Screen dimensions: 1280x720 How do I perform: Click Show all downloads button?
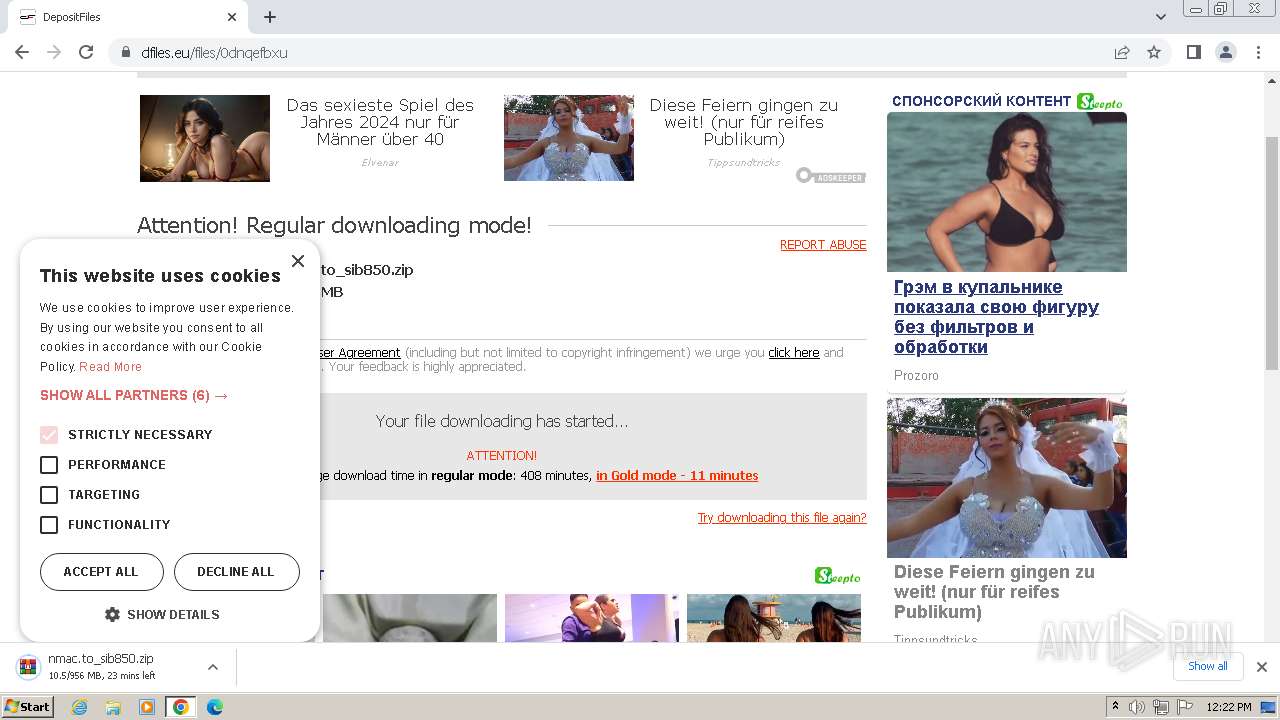click(x=1208, y=667)
